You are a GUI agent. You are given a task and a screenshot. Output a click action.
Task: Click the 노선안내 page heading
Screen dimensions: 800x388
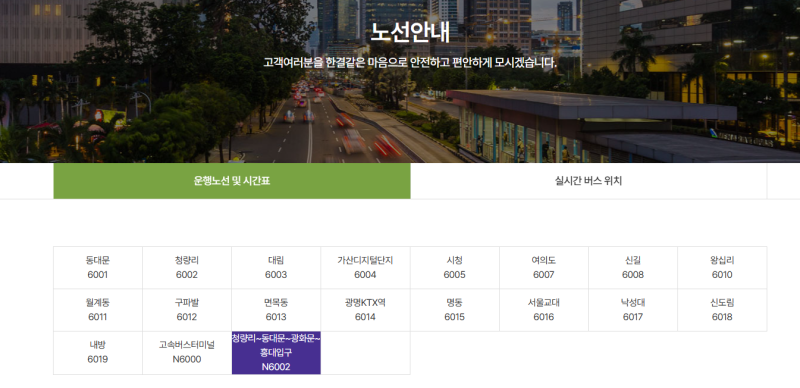[410, 32]
